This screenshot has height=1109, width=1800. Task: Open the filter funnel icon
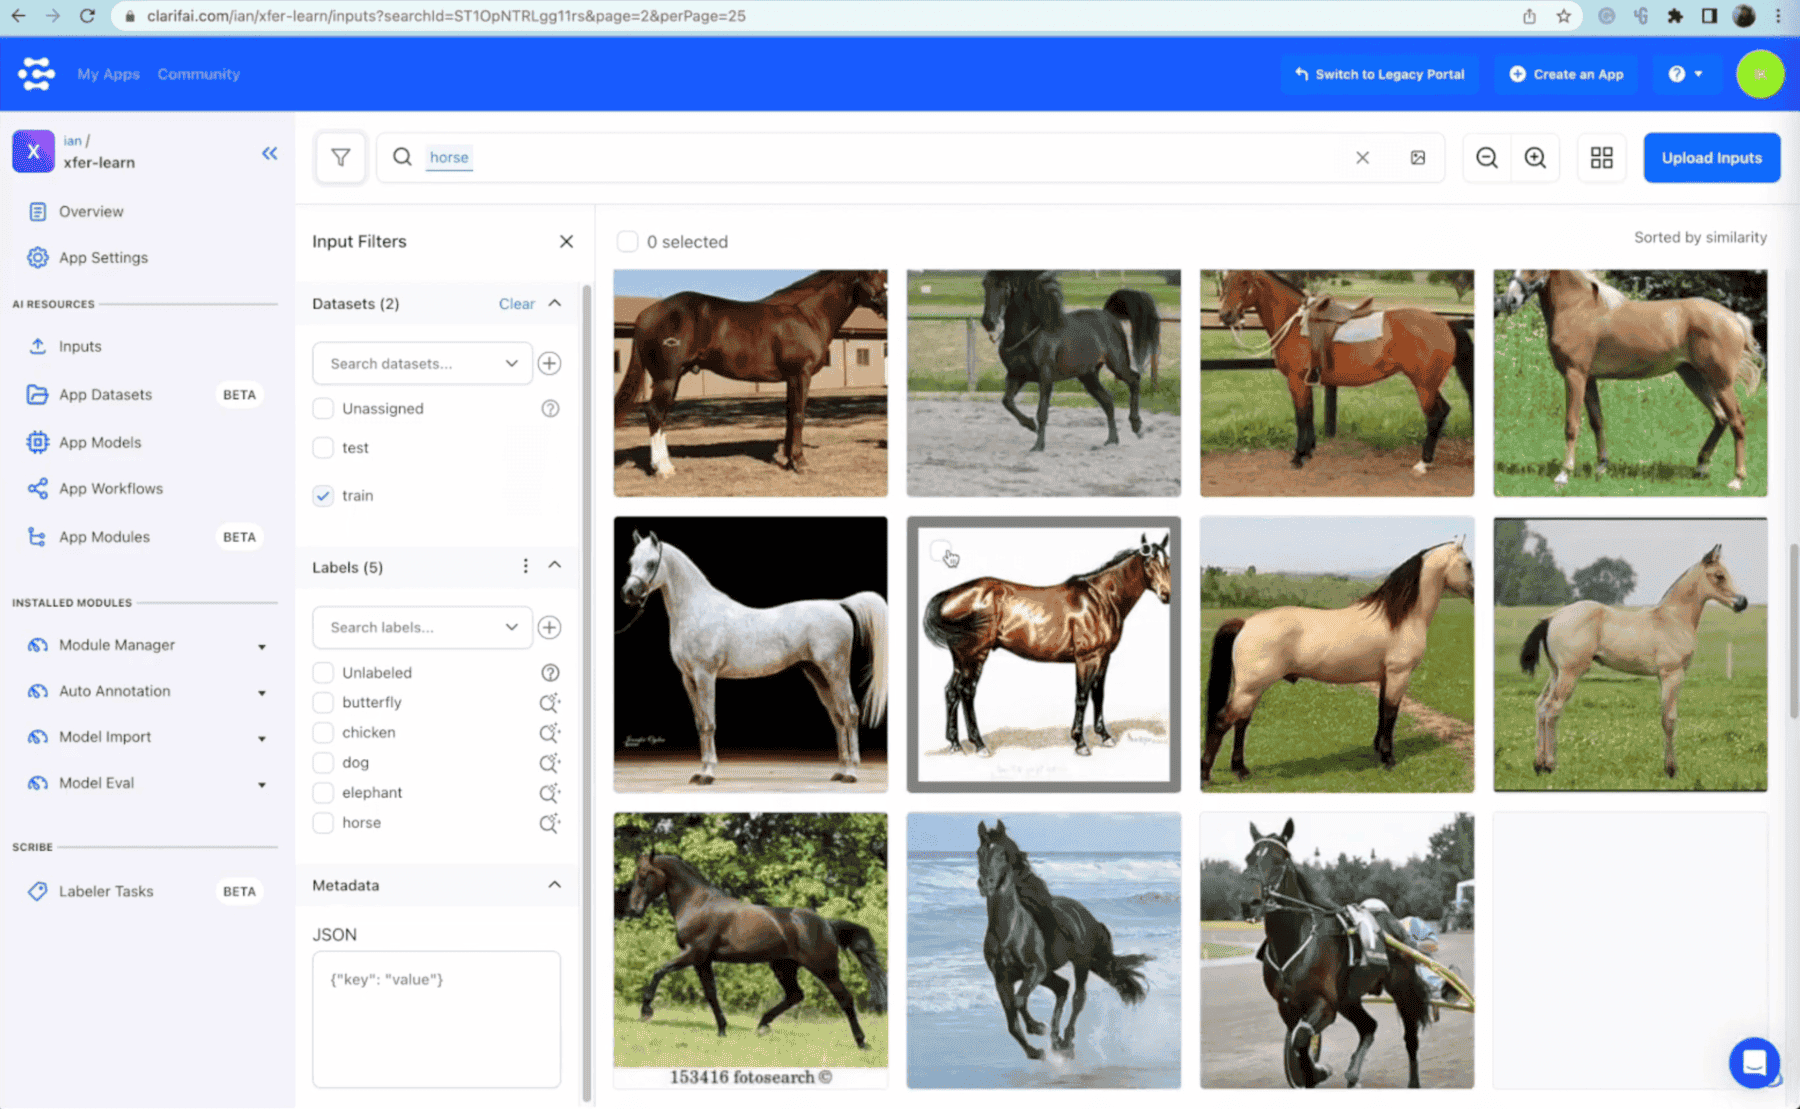coord(340,158)
